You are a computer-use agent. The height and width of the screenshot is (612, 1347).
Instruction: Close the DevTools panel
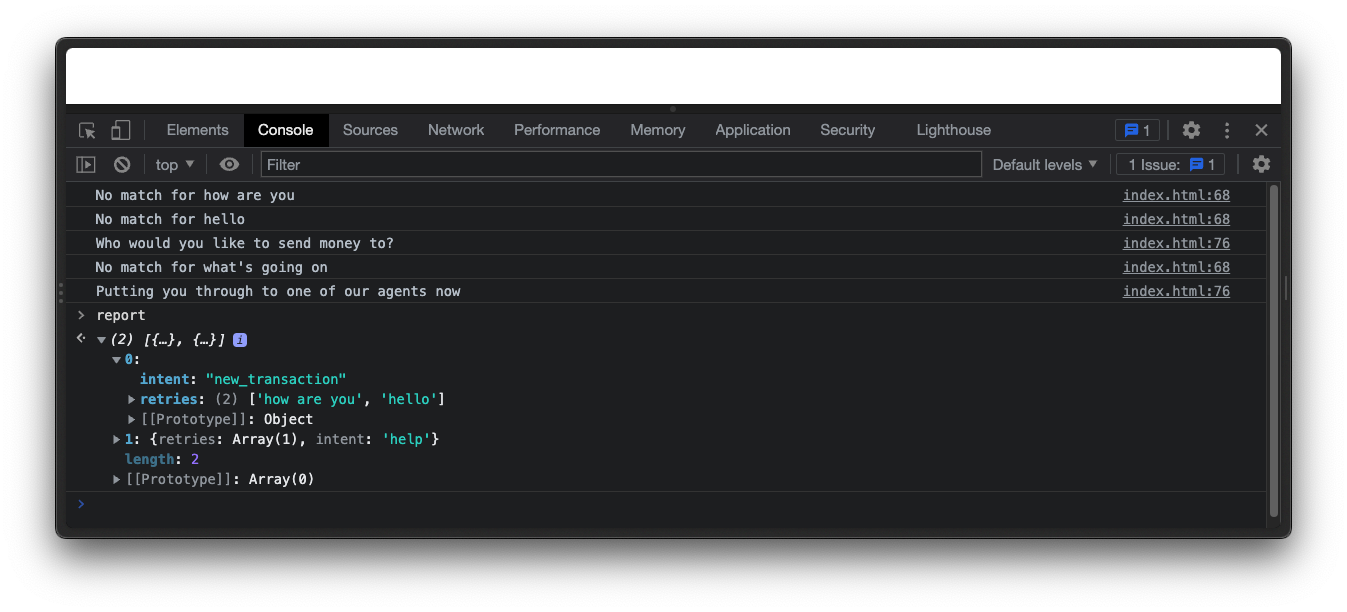point(1261,130)
